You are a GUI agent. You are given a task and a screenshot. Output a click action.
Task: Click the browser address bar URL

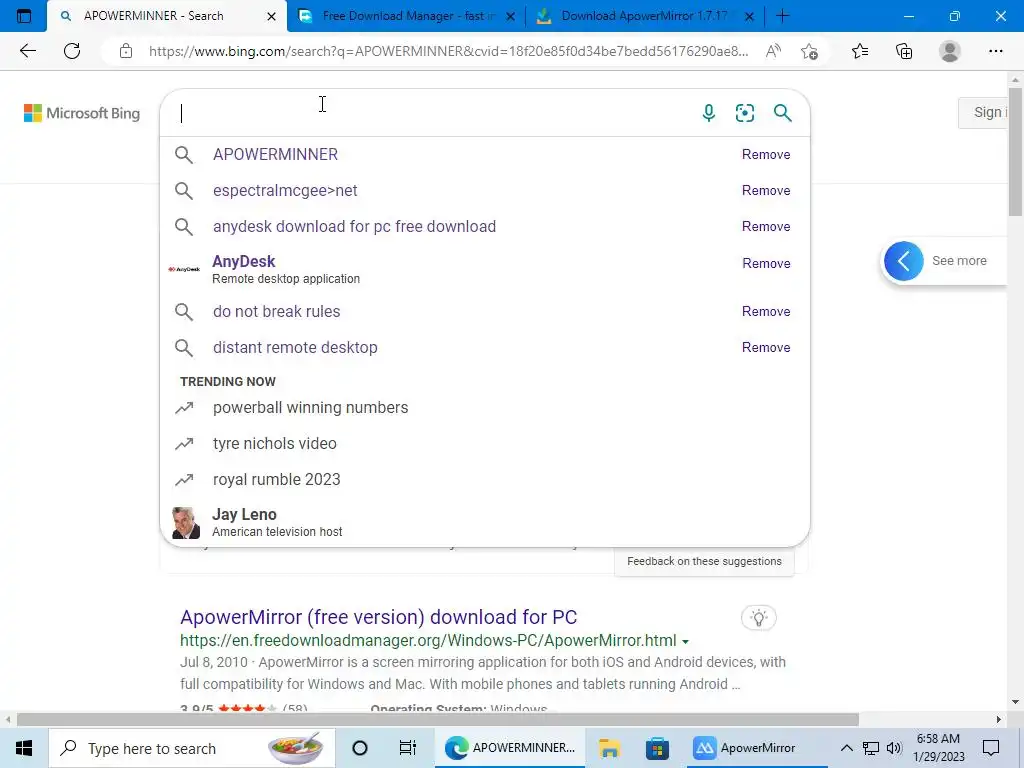pos(449,51)
